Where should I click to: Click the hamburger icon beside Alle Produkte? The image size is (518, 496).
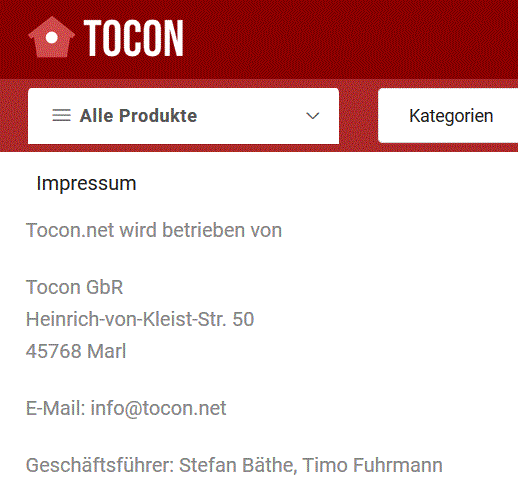61,116
